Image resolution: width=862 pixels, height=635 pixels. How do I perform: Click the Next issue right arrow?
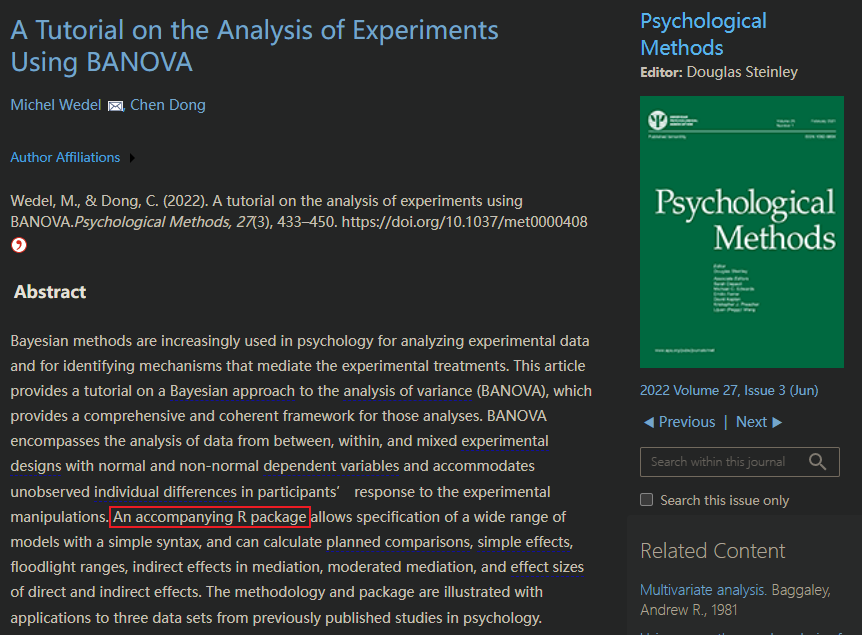point(777,422)
